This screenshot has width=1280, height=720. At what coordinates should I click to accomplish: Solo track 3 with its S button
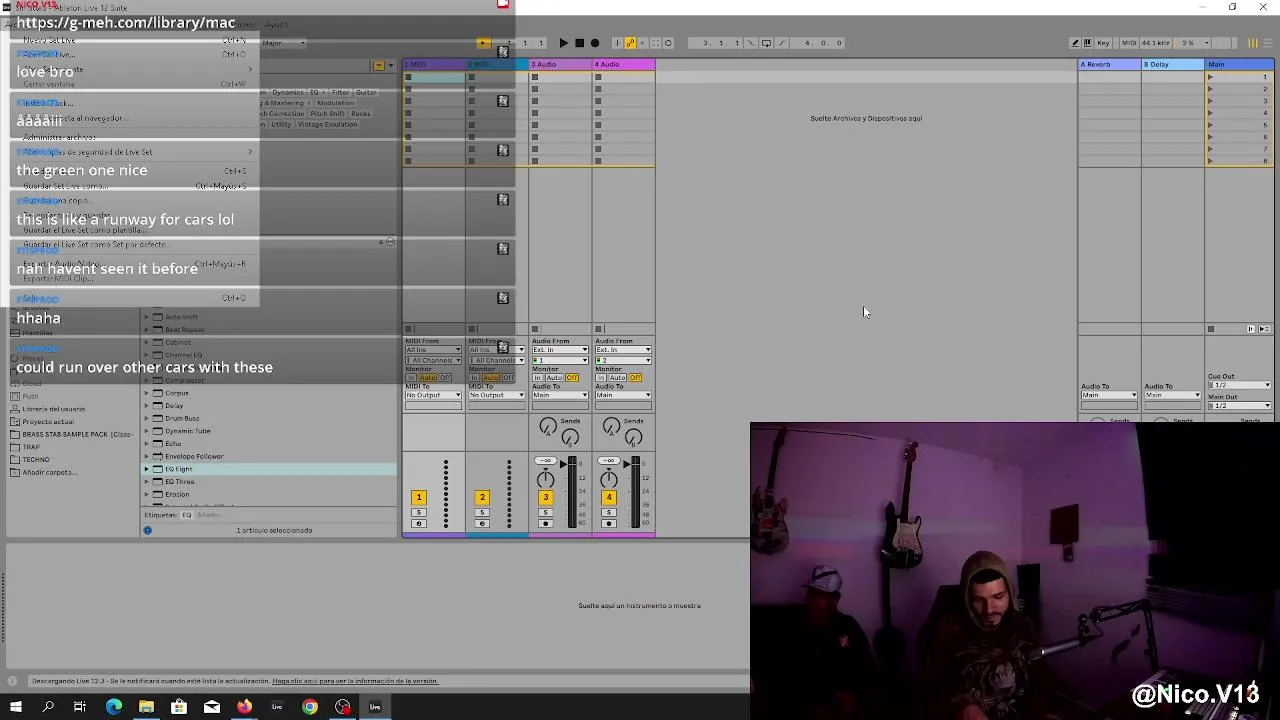(545, 513)
